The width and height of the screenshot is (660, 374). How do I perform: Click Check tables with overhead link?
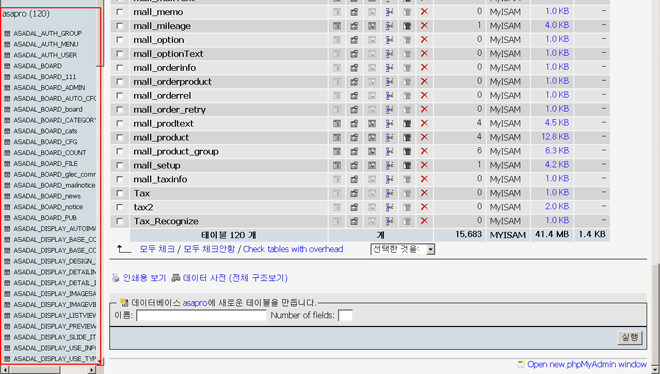293,249
